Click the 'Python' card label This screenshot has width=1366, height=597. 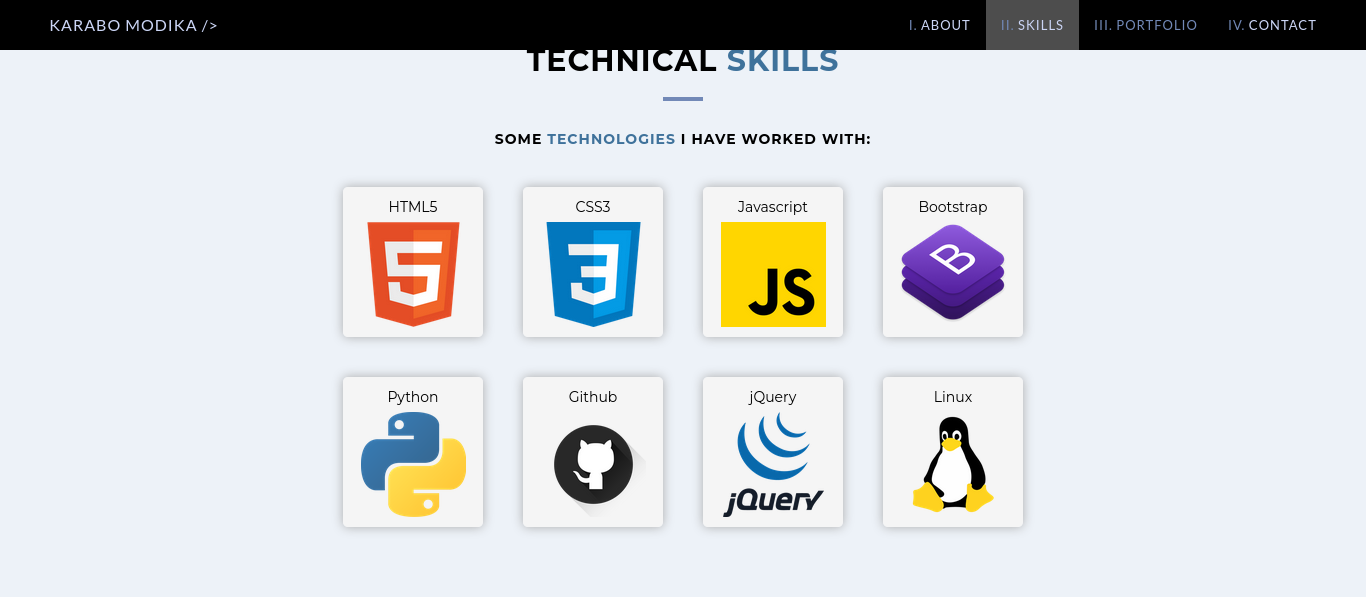click(x=413, y=397)
